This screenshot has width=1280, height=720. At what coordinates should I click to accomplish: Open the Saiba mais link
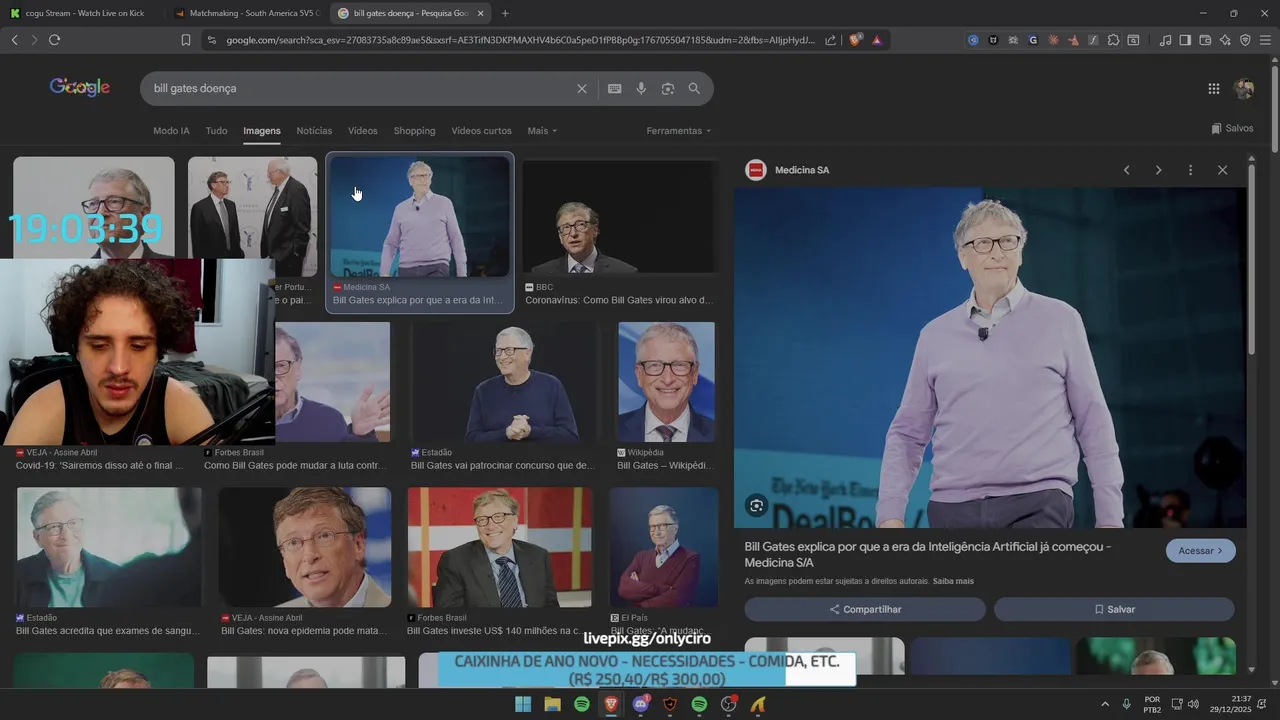coord(953,581)
